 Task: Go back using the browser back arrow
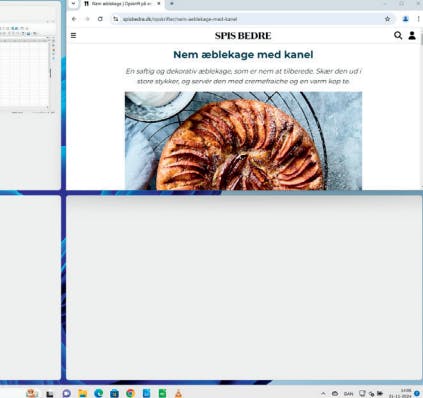click(74, 19)
